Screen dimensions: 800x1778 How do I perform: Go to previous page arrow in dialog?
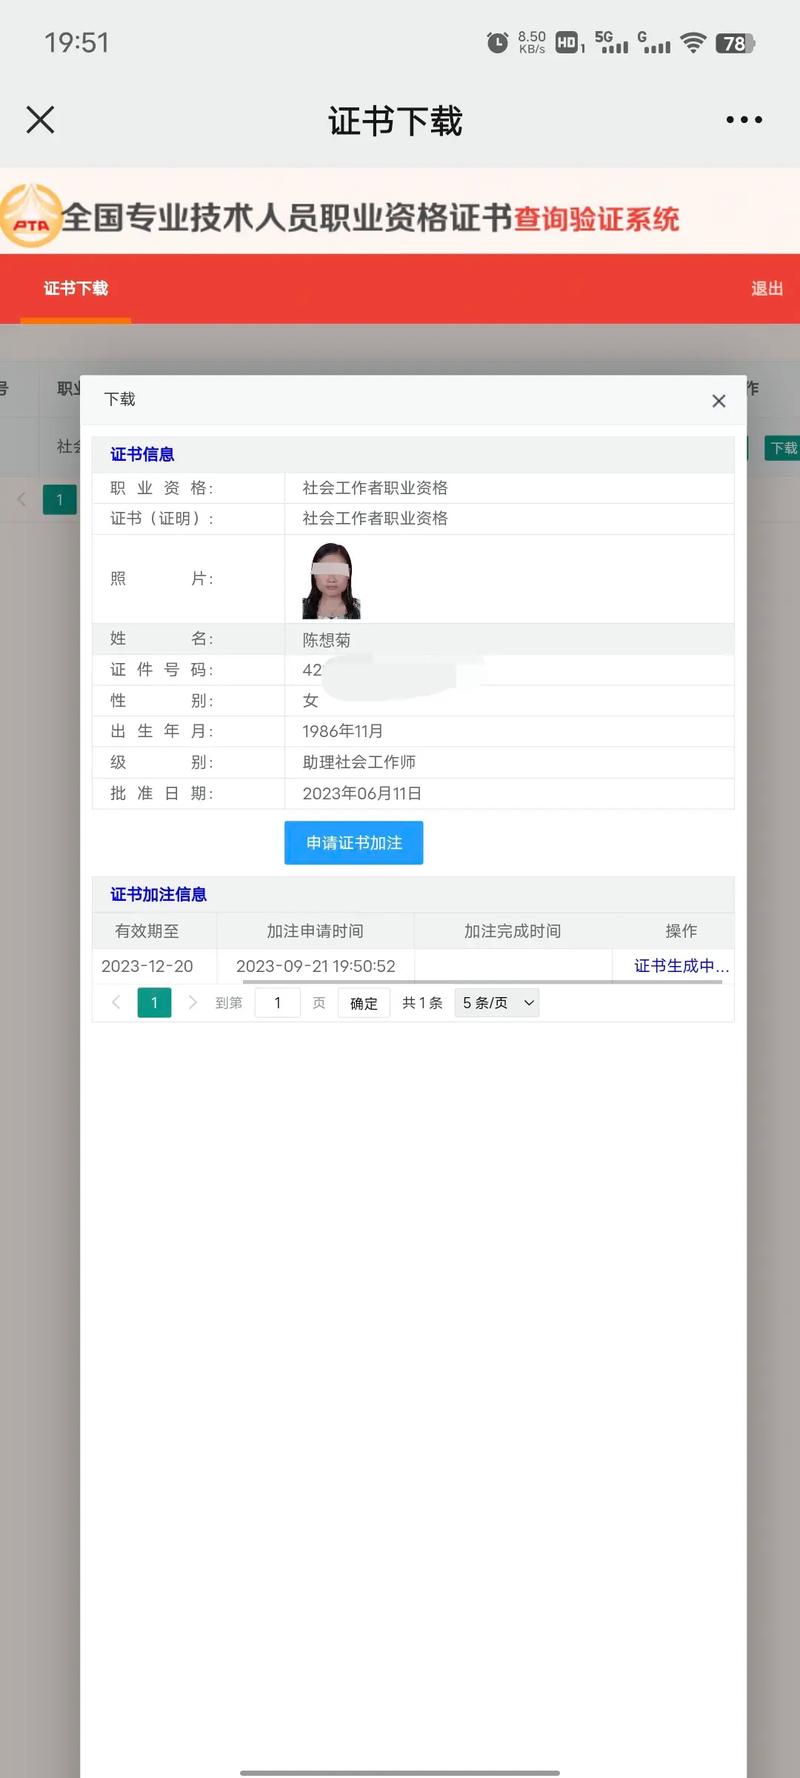coord(116,1002)
